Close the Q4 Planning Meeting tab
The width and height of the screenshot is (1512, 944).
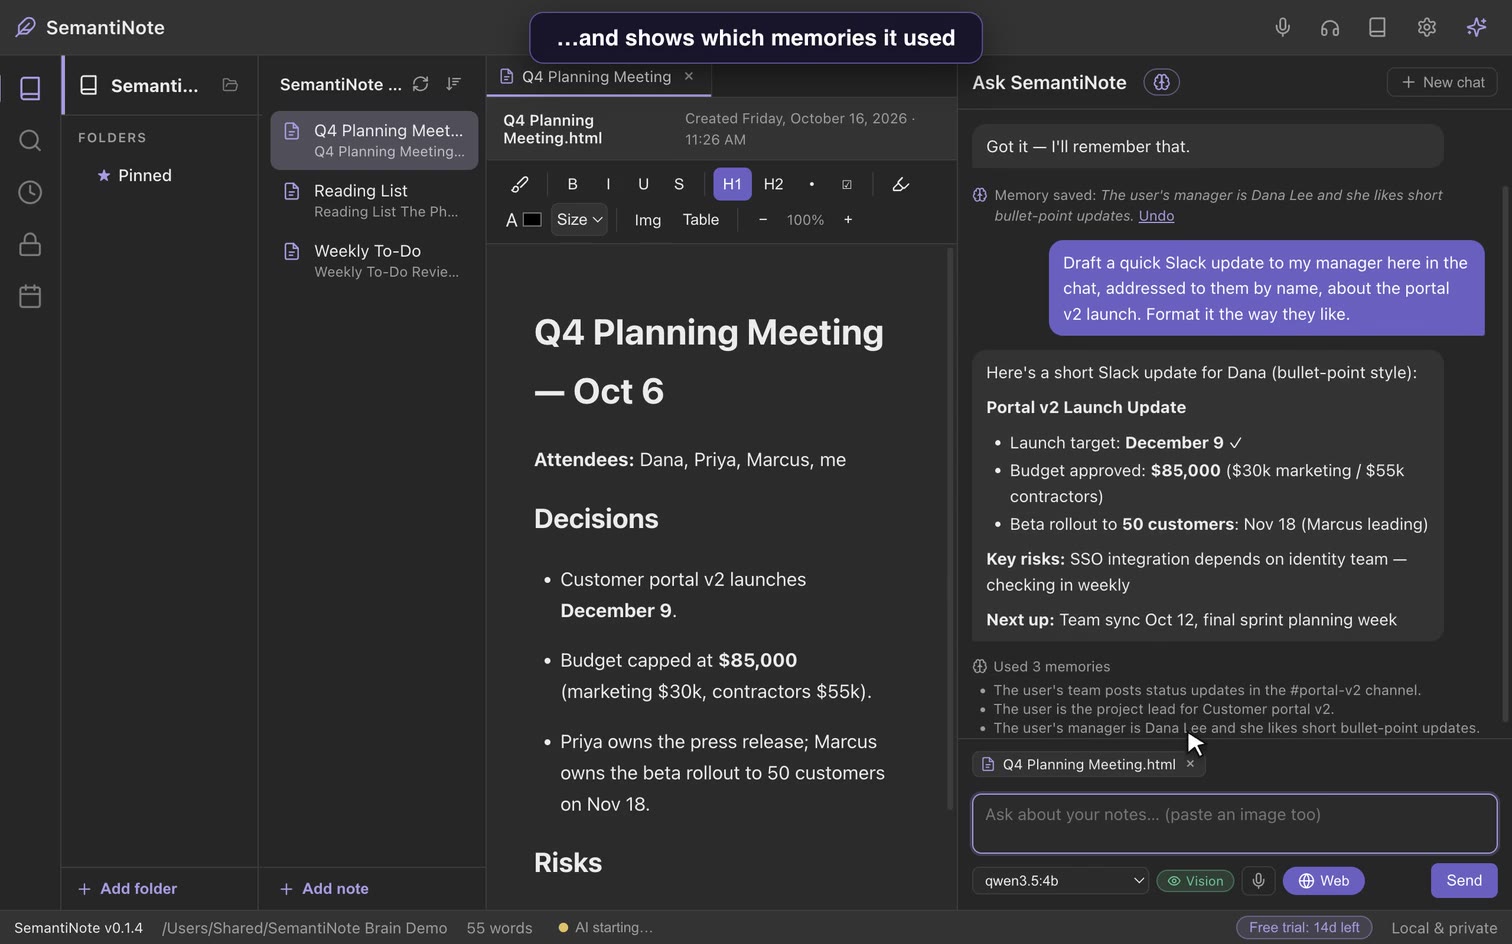[688, 76]
